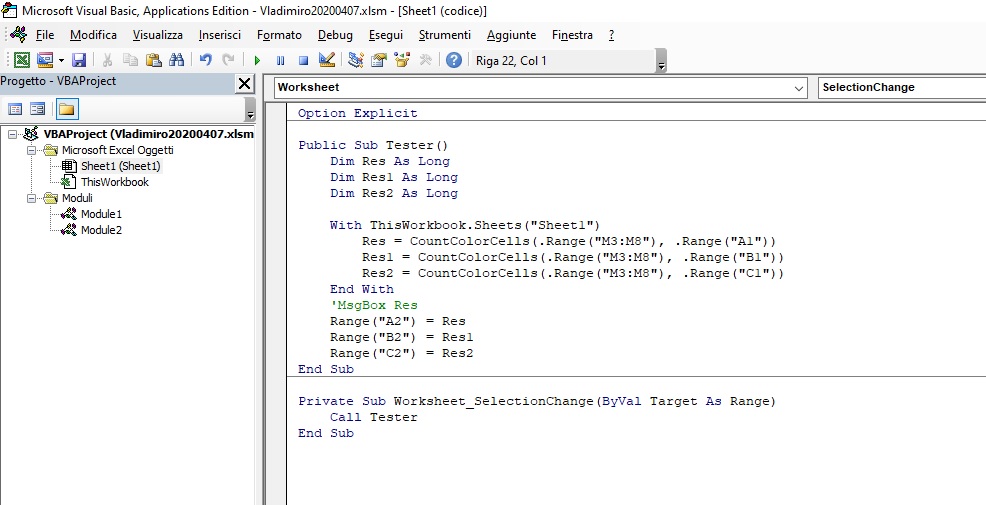Click breakpoint margin beside 'End With' line
Screen dimensions: 986x505
pos(275,289)
